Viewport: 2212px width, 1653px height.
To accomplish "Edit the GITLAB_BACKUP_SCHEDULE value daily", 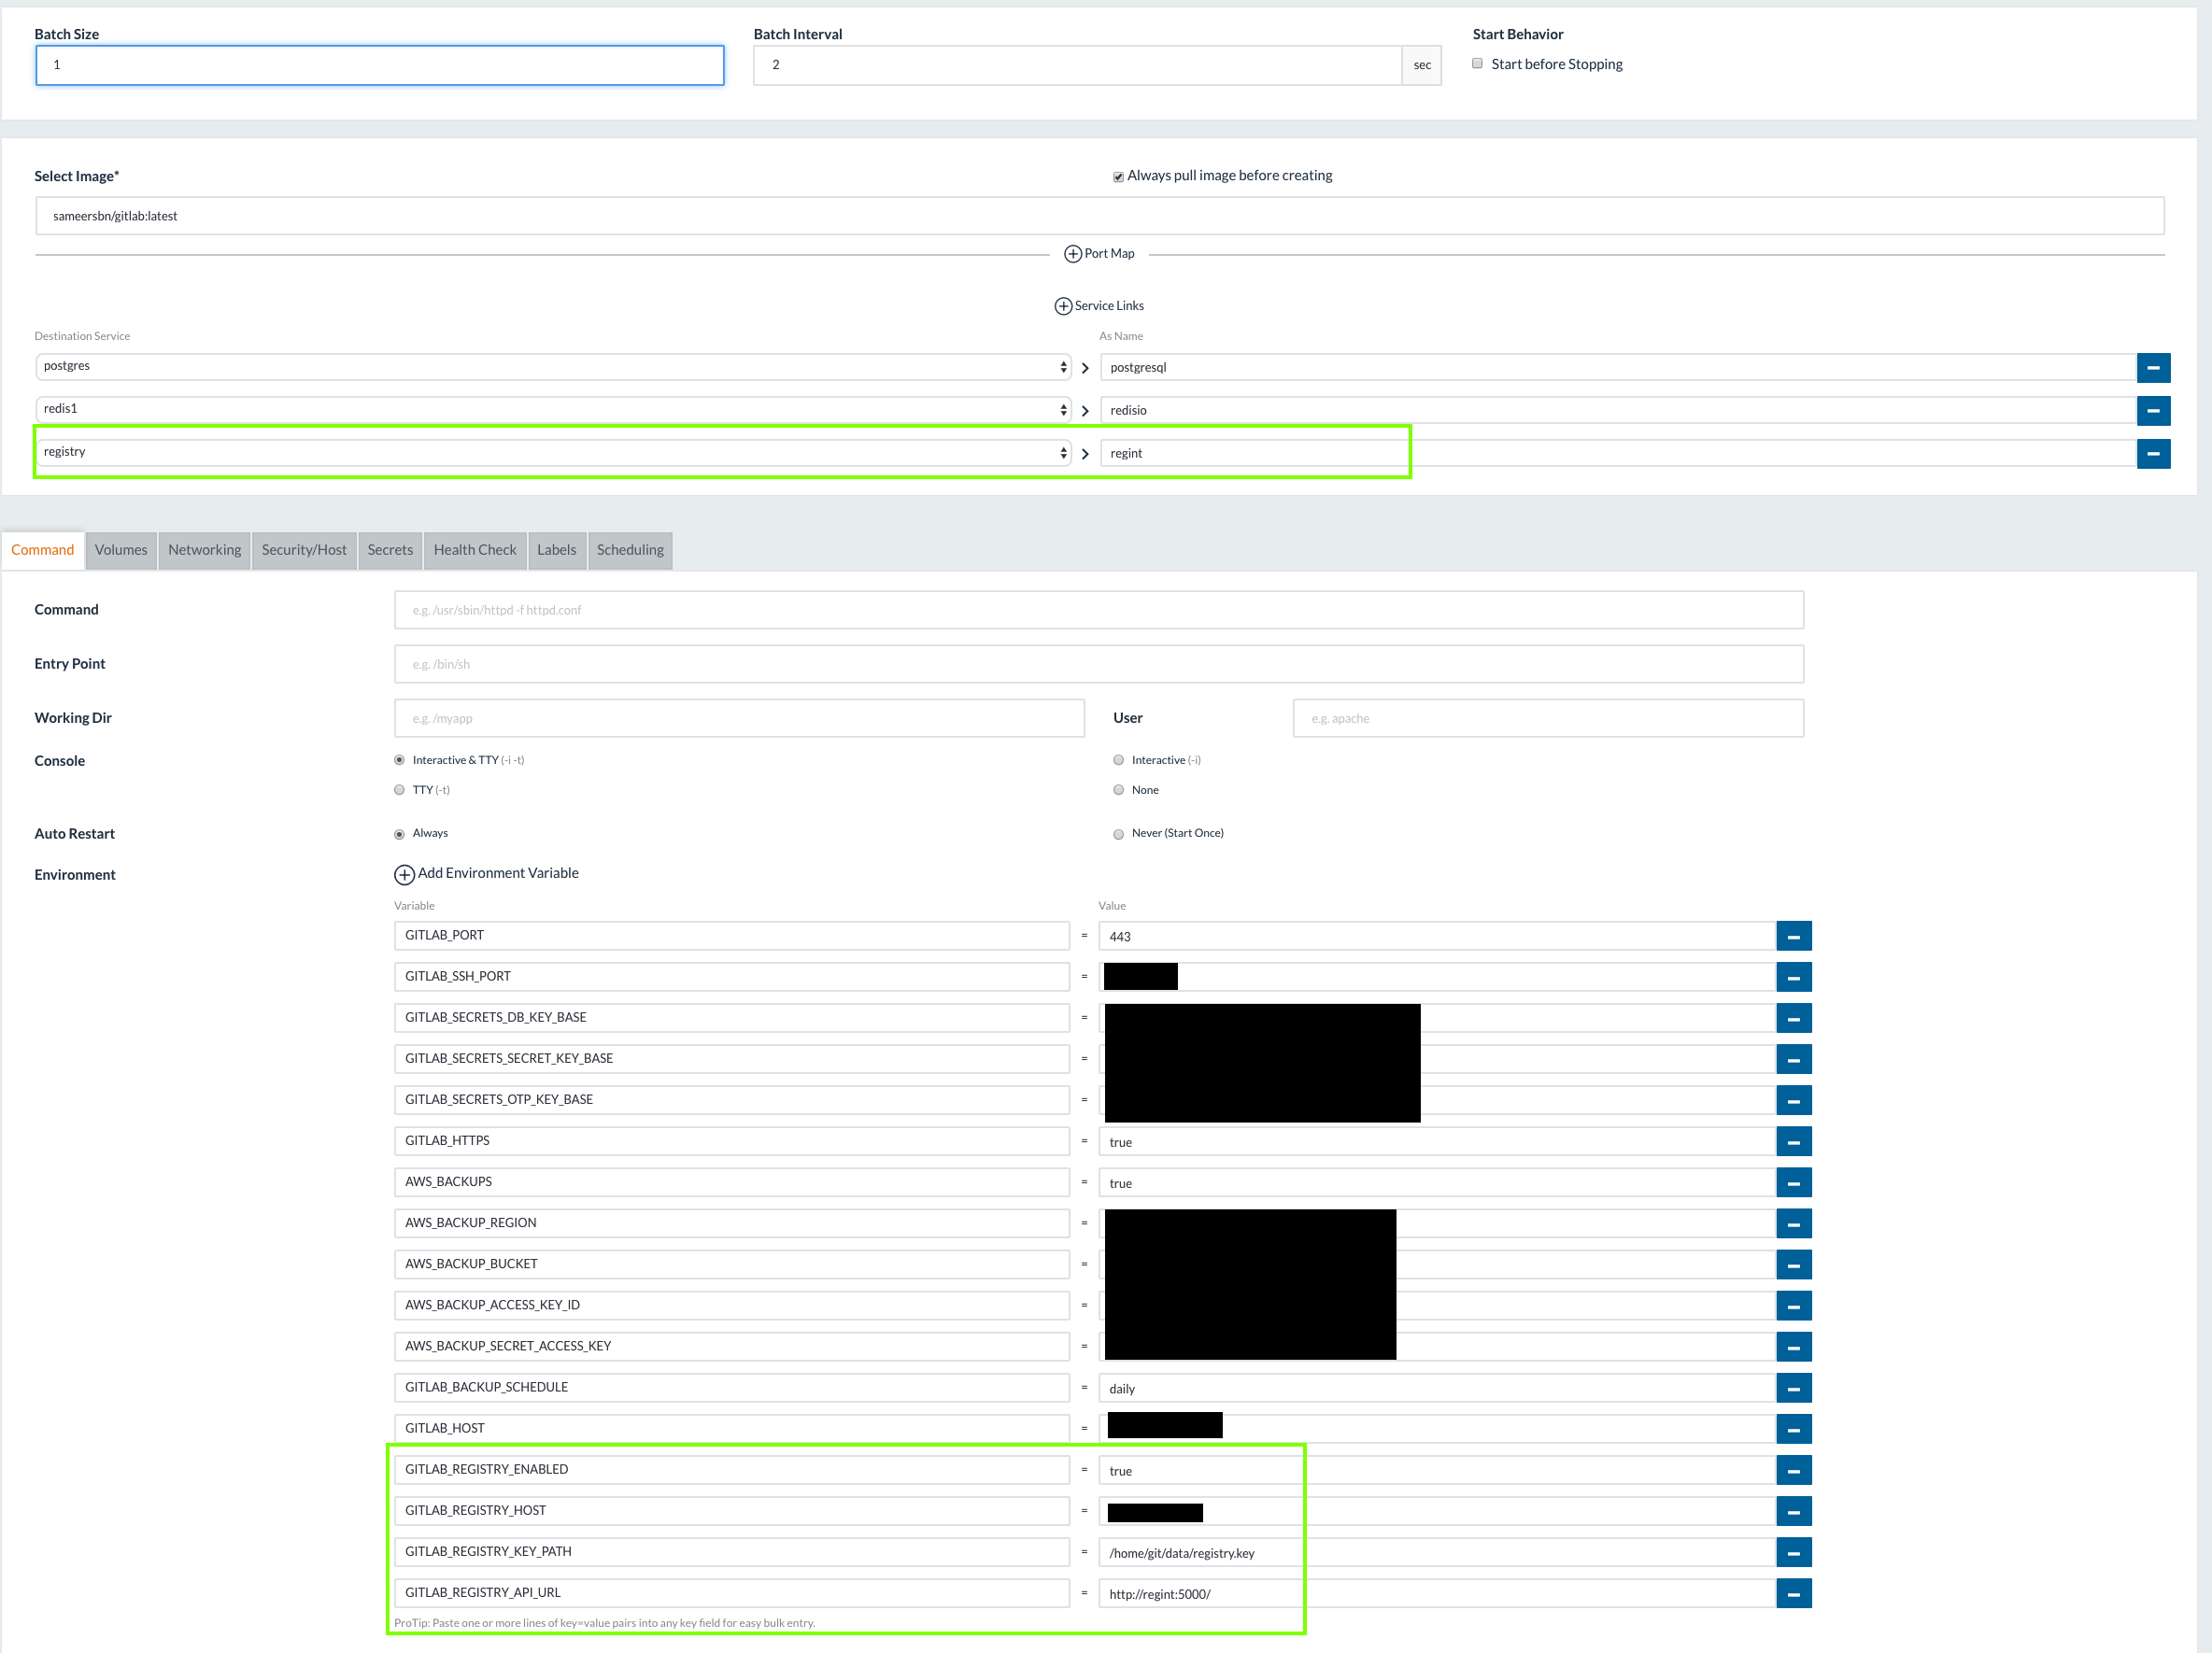I will [1437, 1388].
